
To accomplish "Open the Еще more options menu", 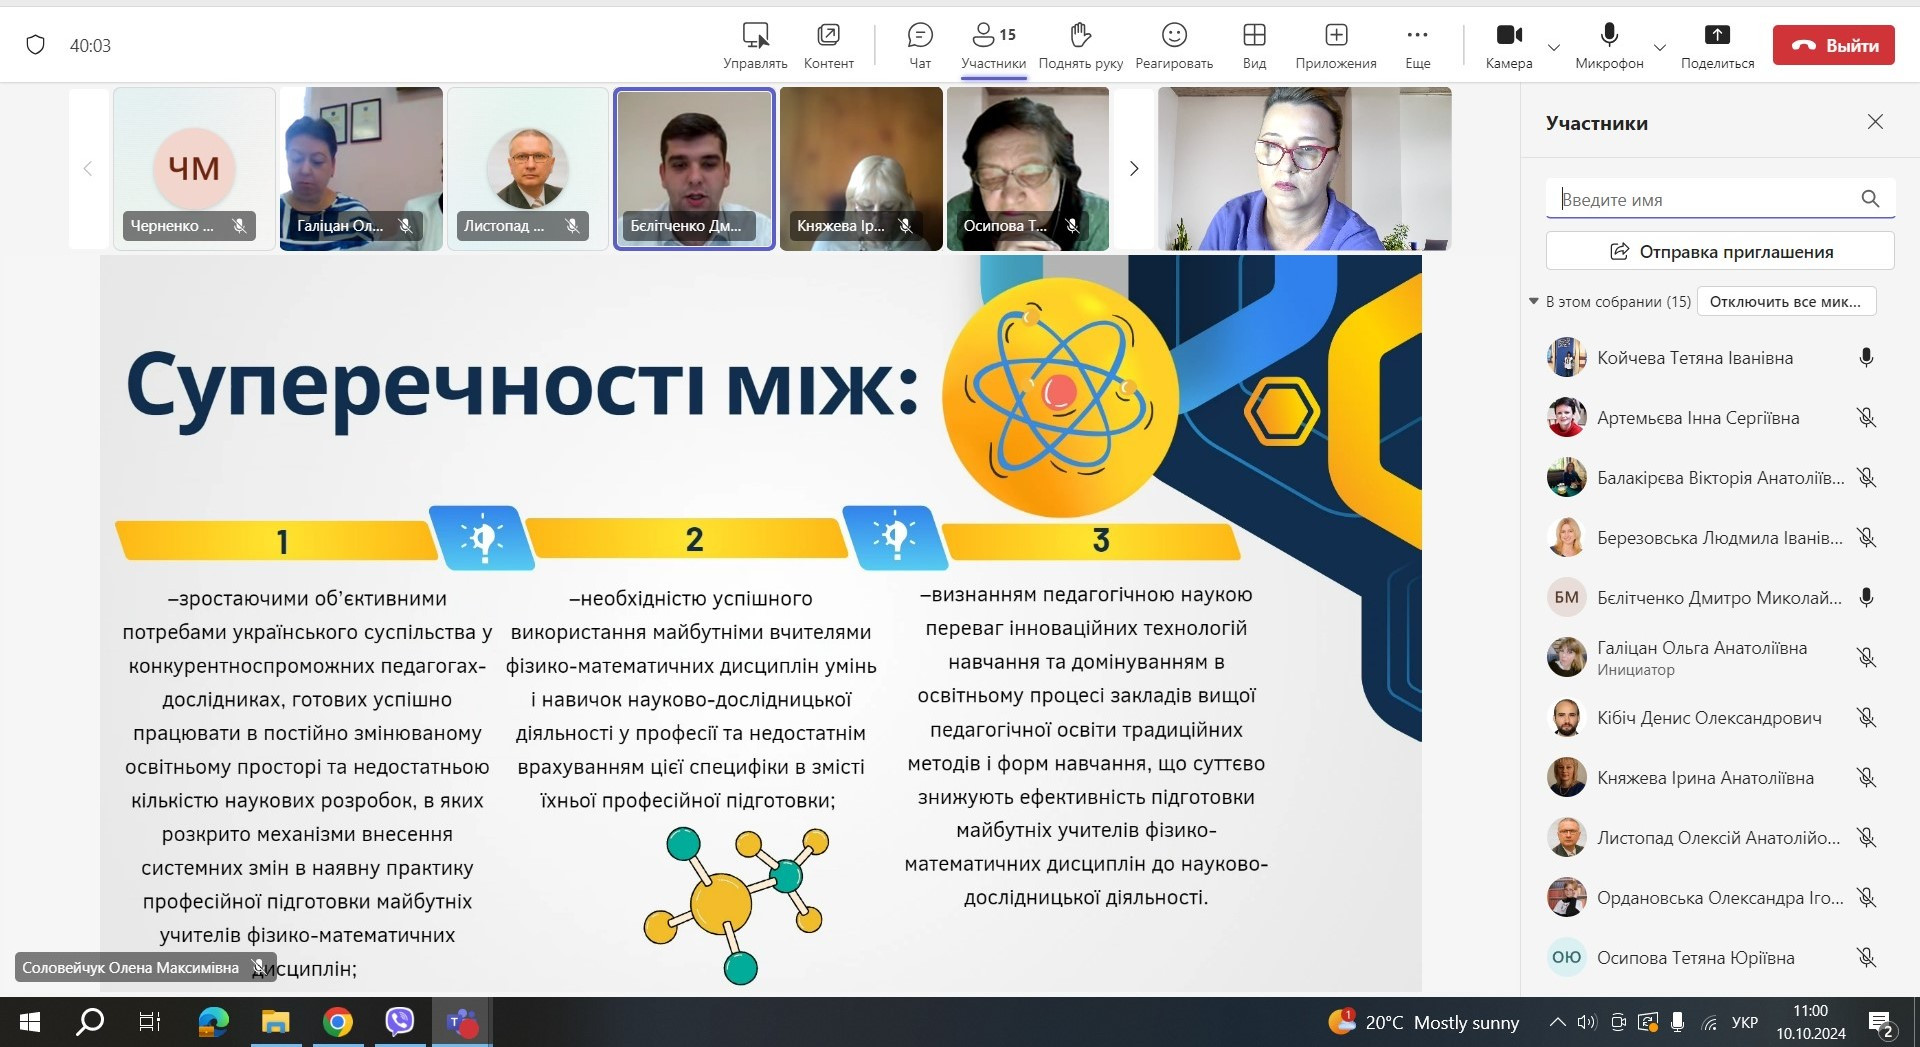I will (x=1417, y=46).
